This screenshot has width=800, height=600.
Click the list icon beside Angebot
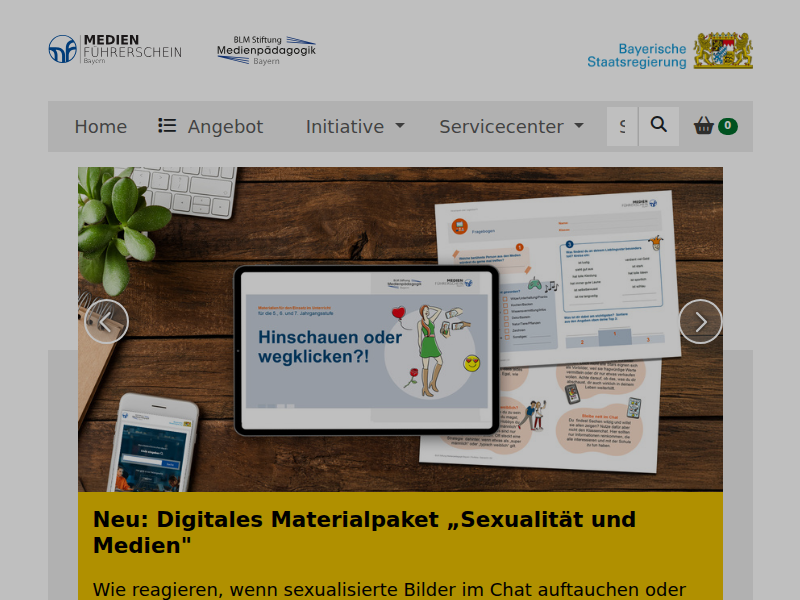pos(167,126)
